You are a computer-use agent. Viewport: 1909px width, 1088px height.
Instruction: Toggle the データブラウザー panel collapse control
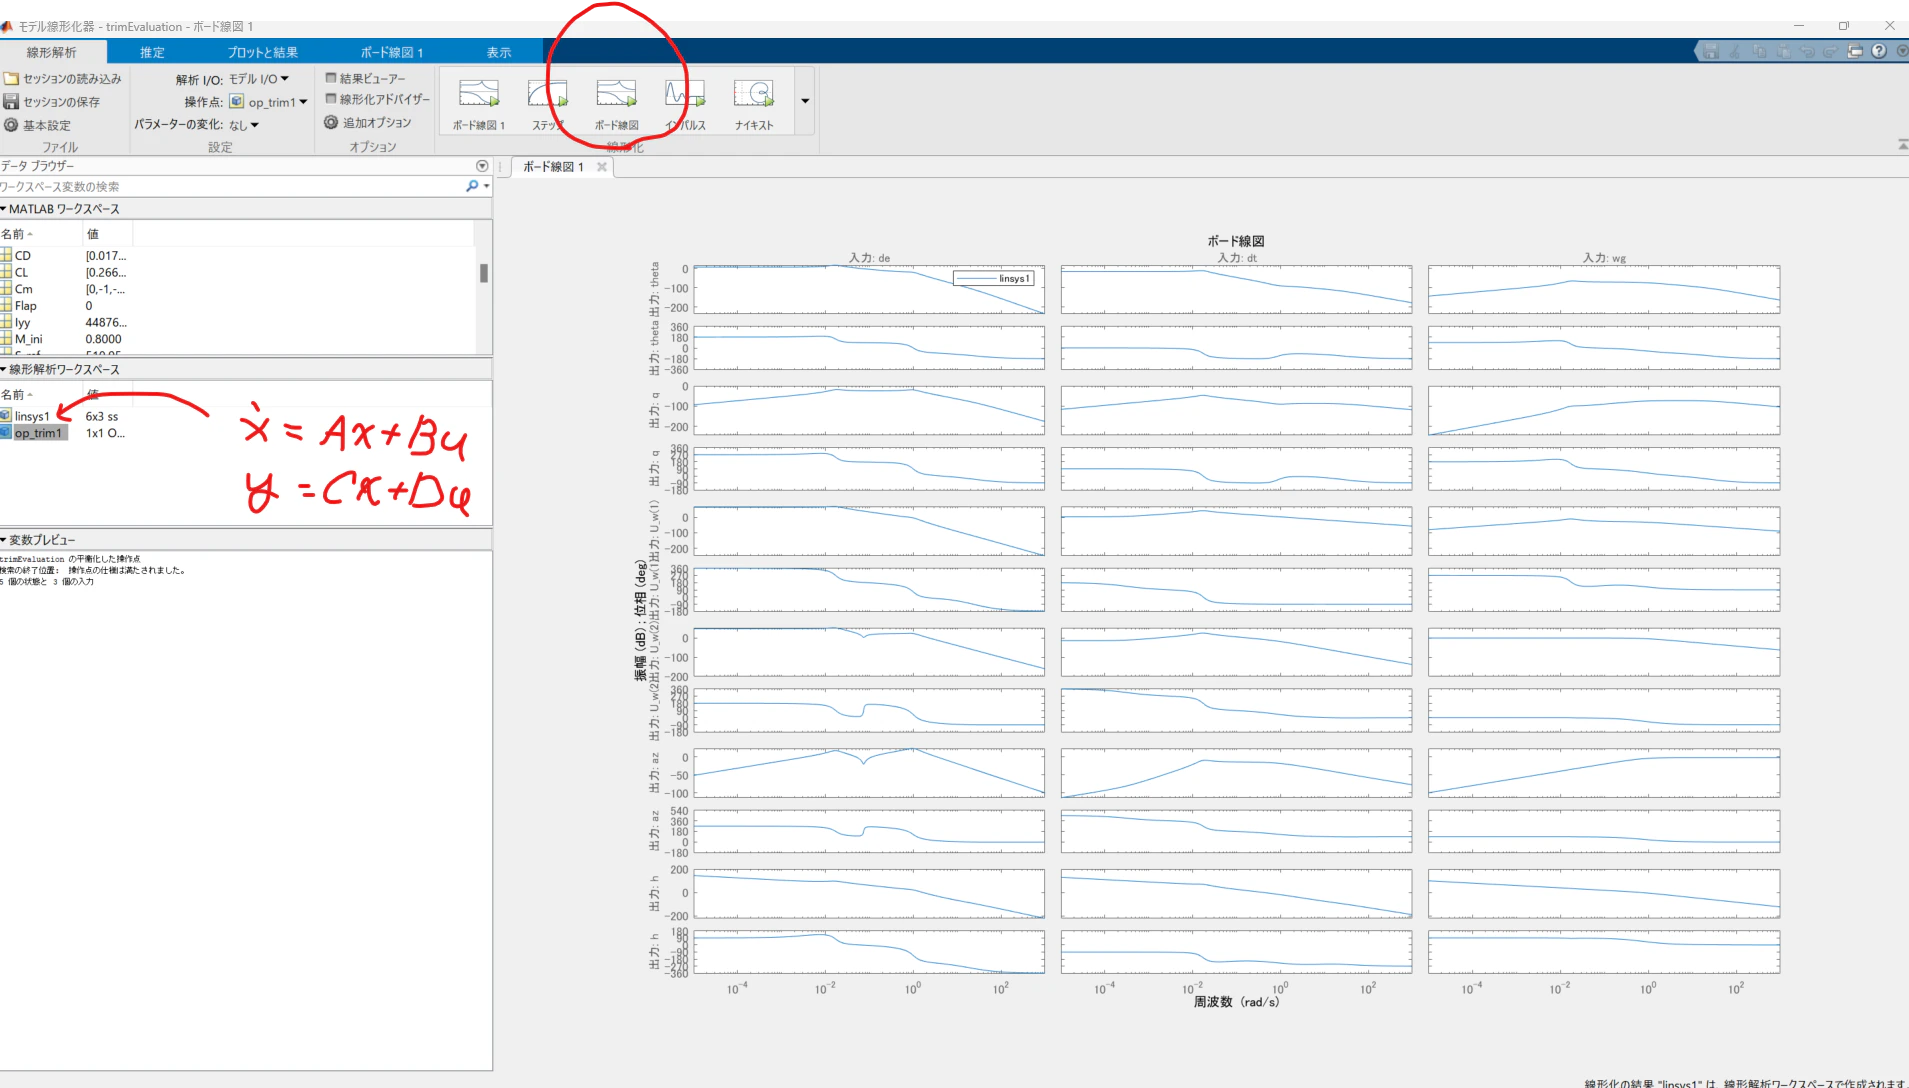(x=483, y=166)
